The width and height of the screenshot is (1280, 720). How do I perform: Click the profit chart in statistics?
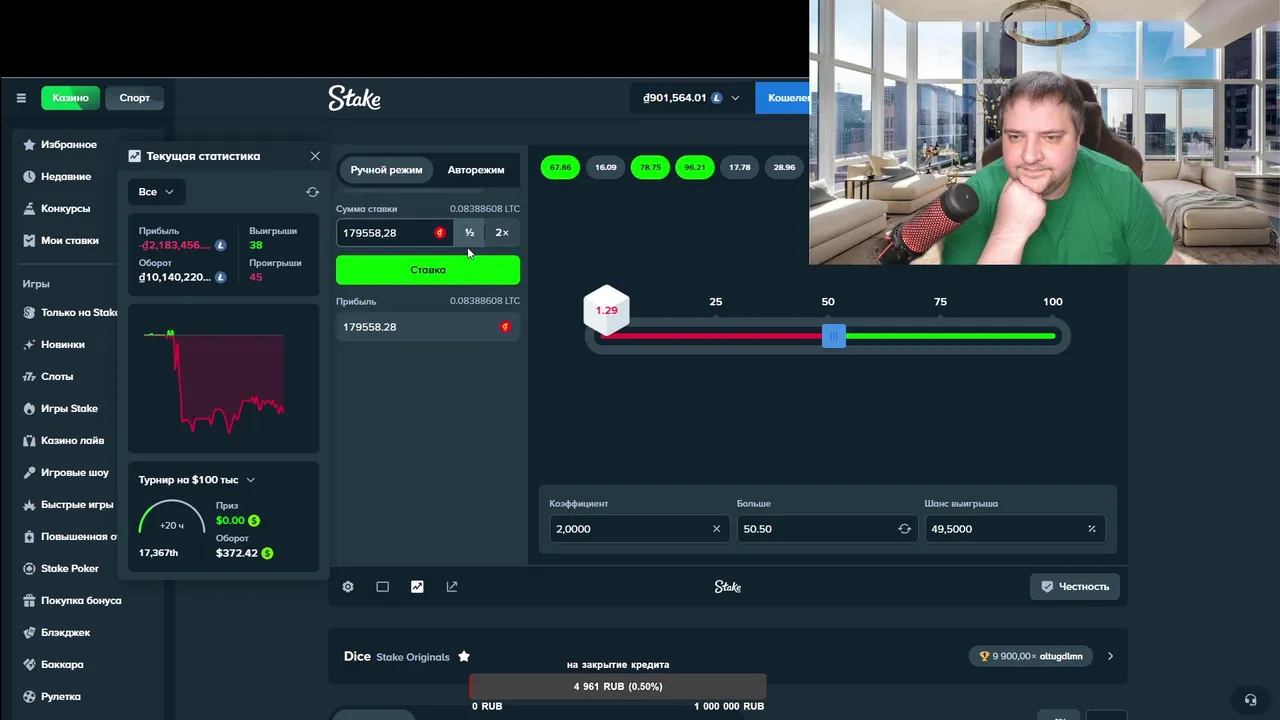(223, 378)
